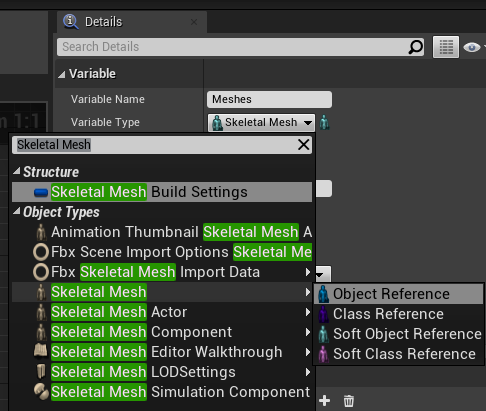Open the Skeletal Mesh variable type dropdown

click(x=261, y=123)
